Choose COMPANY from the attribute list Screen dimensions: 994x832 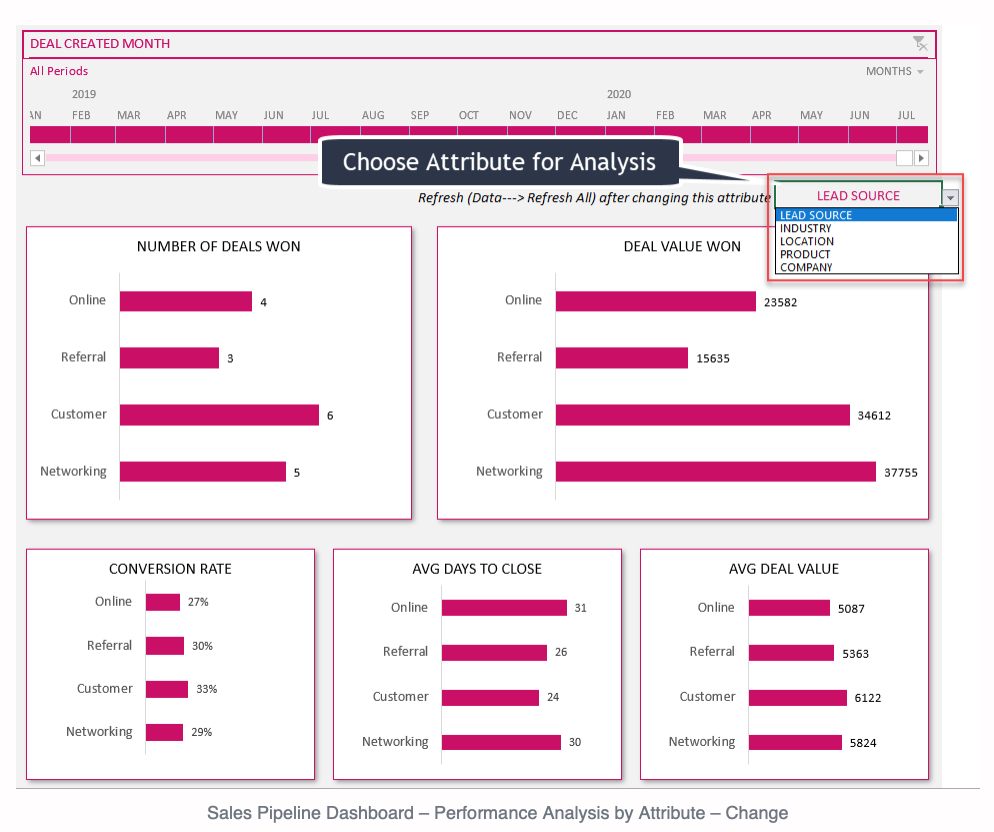tap(866, 267)
